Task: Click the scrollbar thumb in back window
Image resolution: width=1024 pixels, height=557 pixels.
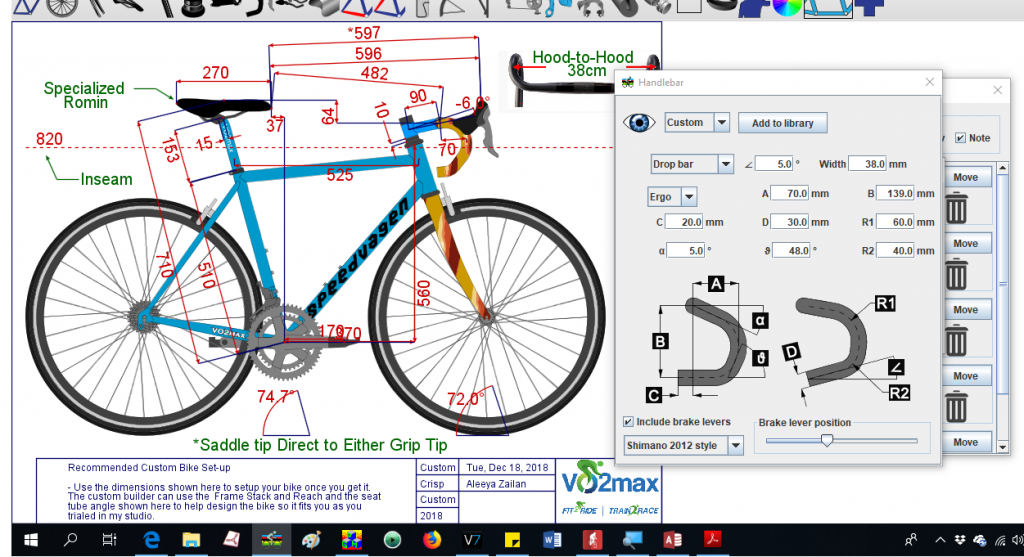Action: tap(1003, 284)
